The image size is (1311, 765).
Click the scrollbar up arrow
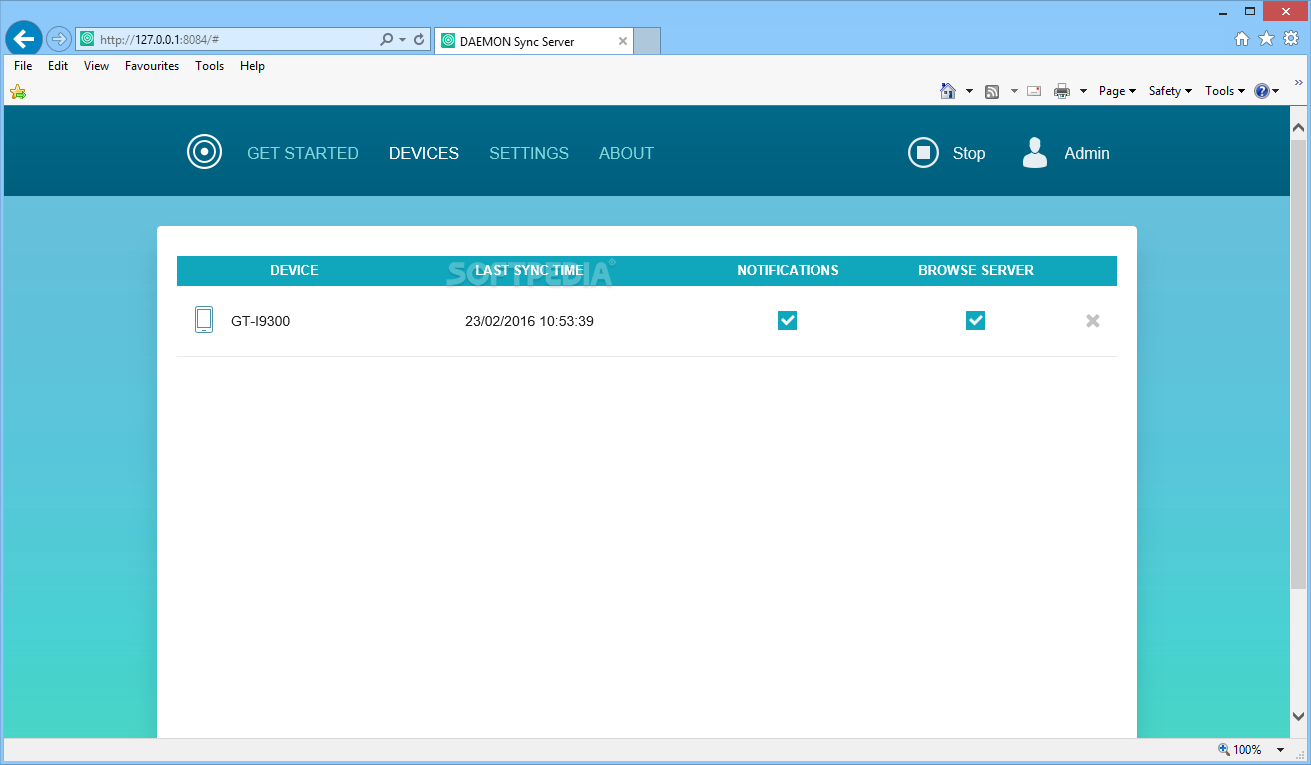[1298, 128]
